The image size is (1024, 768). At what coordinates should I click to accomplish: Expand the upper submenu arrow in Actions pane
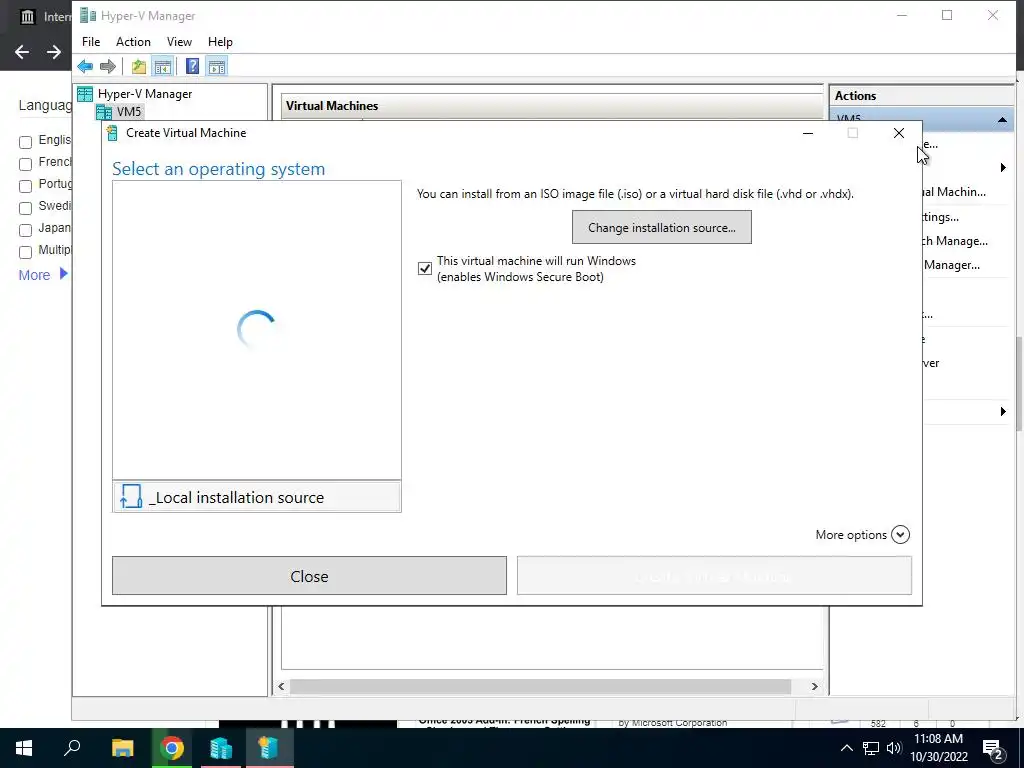1003,168
